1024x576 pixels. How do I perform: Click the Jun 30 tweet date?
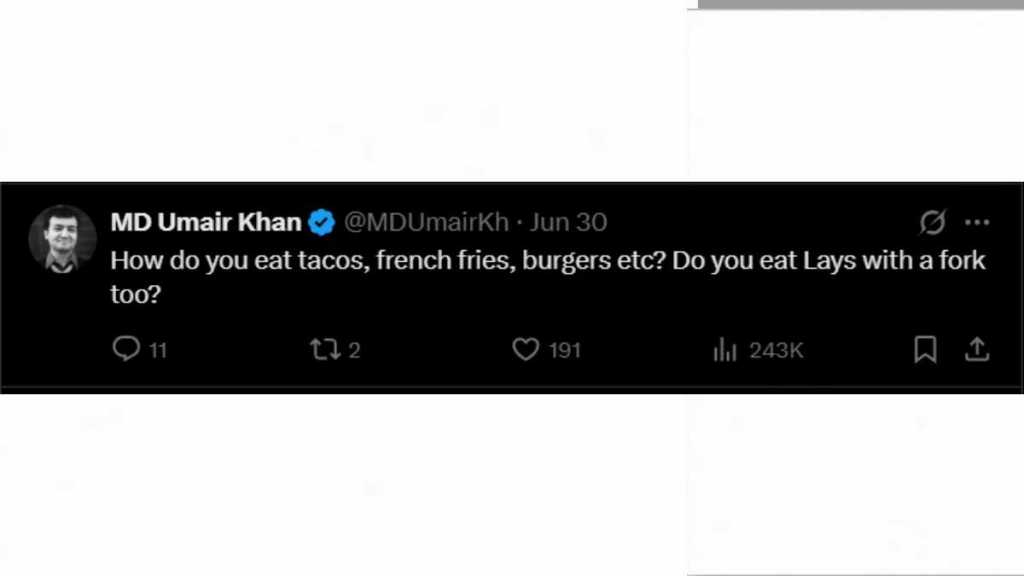click(568, 222)
